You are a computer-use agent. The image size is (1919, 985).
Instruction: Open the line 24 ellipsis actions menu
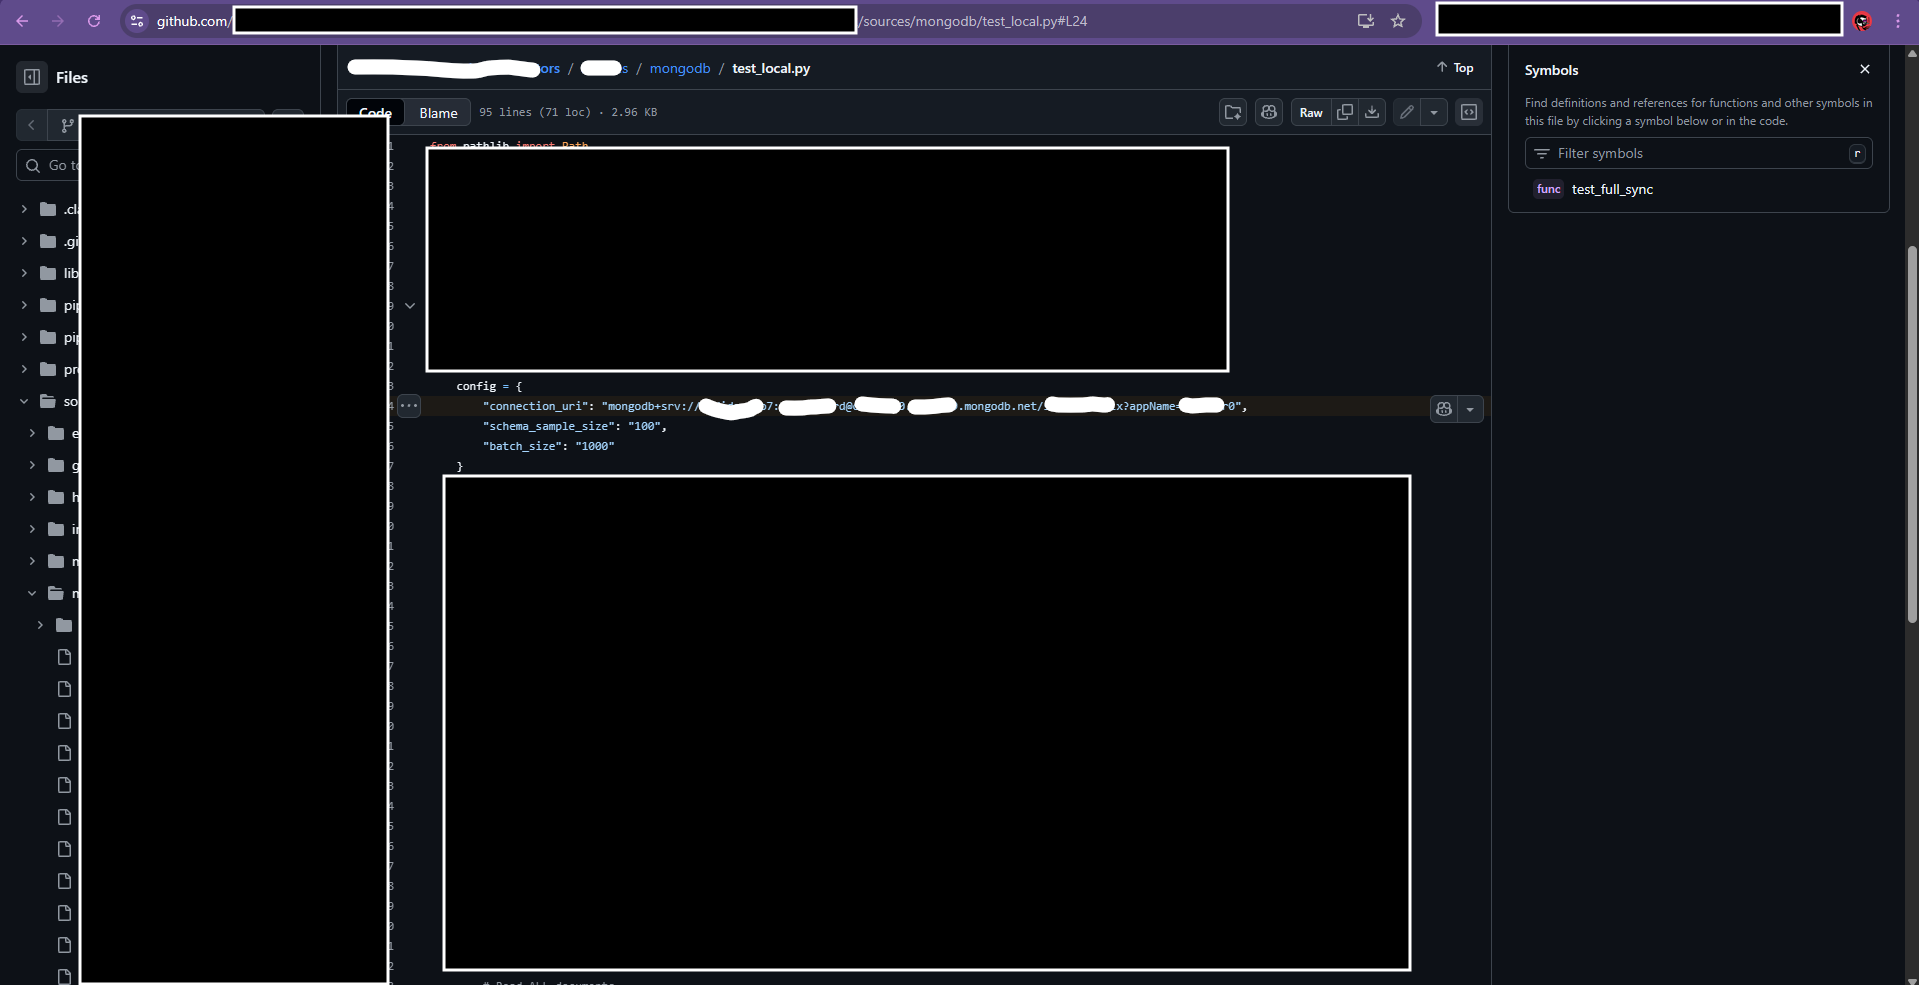409,406
